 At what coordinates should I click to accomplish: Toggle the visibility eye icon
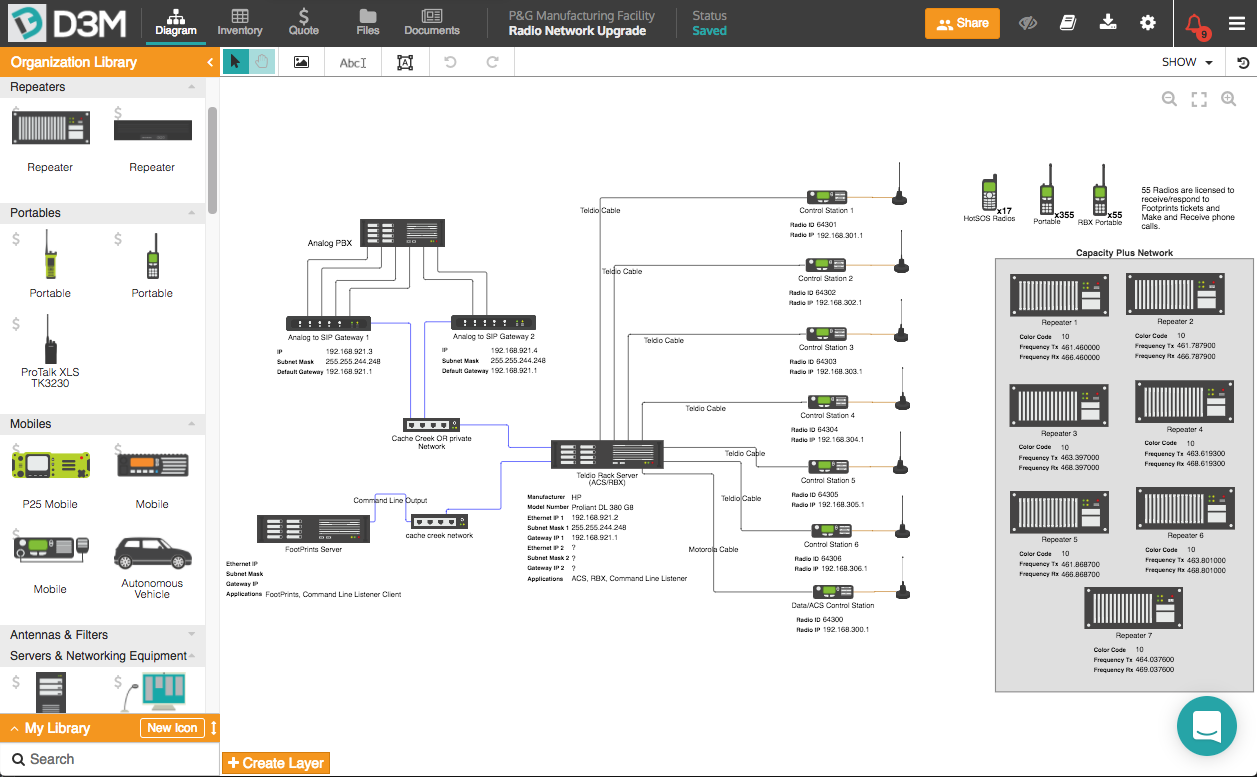click(1028, 23)
